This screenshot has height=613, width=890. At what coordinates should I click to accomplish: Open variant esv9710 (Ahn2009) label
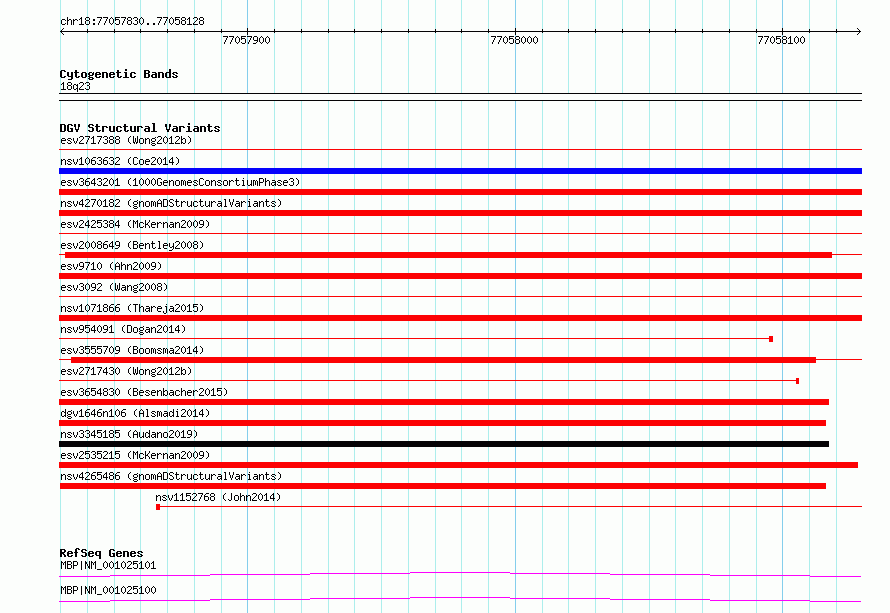point(111,266)
